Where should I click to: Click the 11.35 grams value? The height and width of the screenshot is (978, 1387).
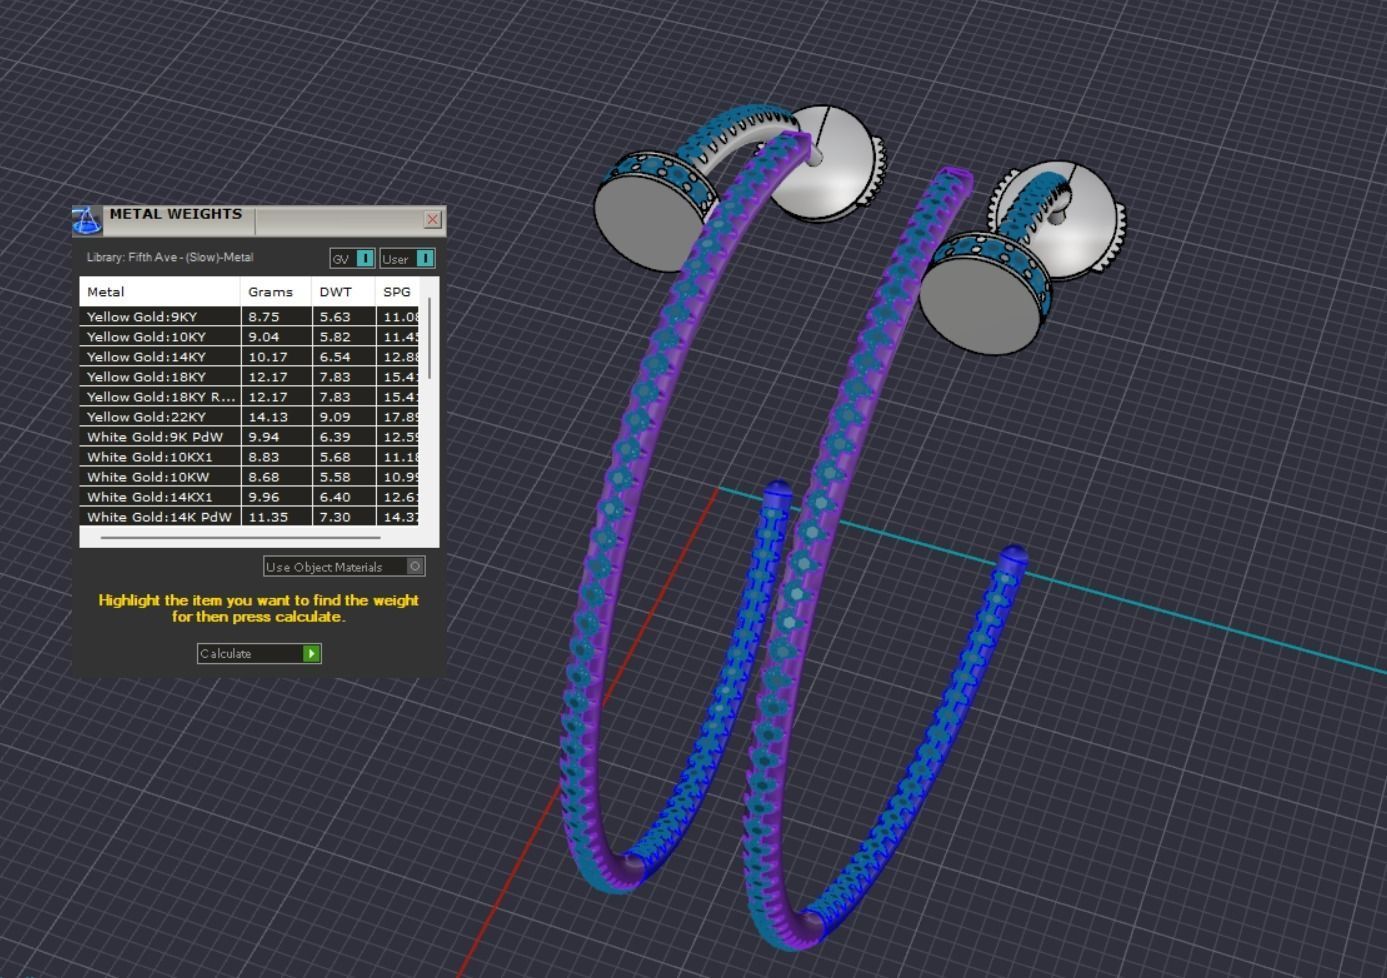[x=267, y=517]
